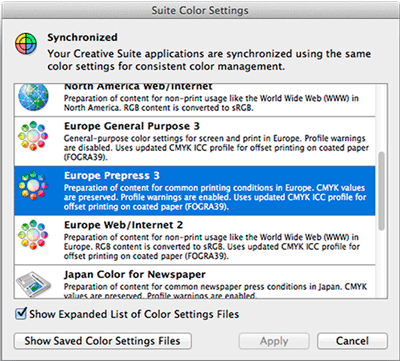Choose the Europe Web/Internet 2 title
Screen dimensions: 400x361
123,225
